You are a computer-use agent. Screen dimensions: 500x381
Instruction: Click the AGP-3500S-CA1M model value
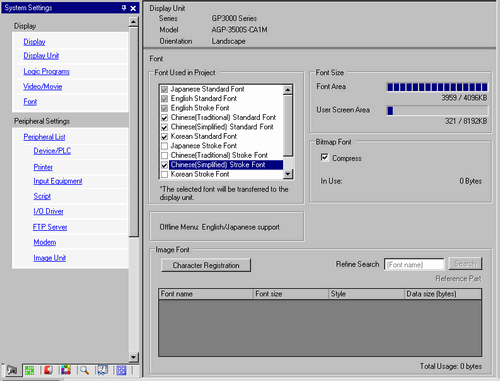(x=239, y=30)
